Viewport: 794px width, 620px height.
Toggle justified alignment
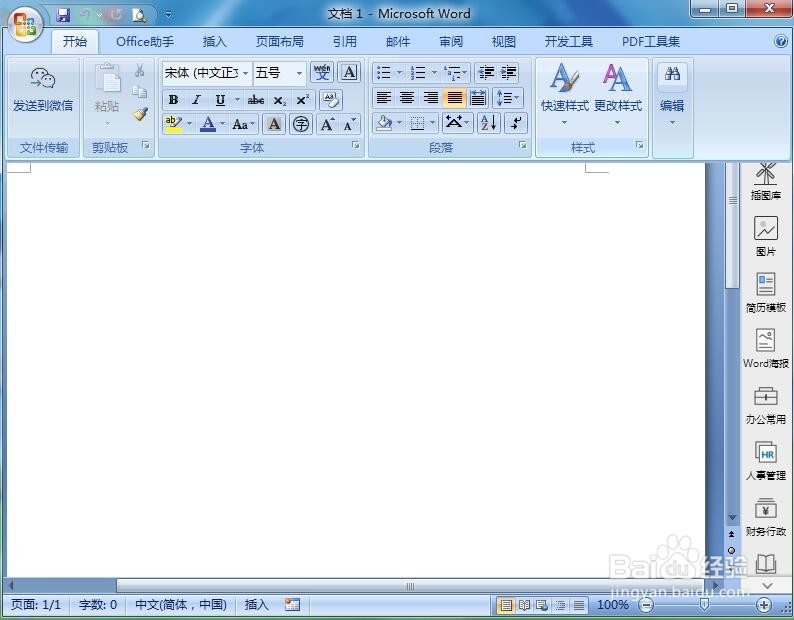455,98
